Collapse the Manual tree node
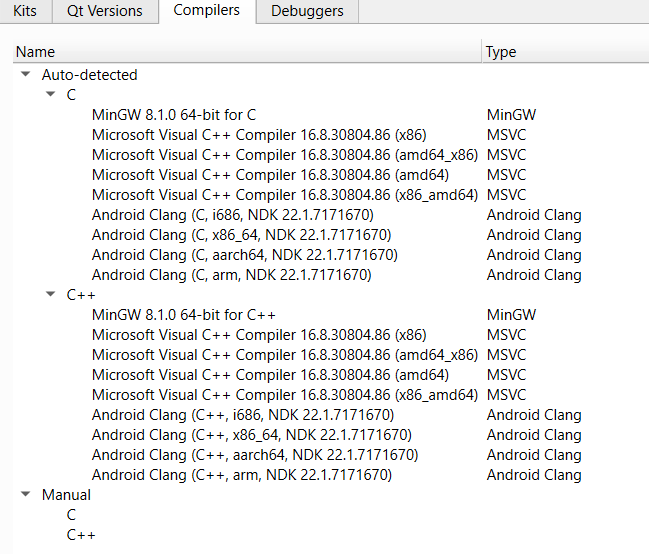This screenshot has width=649, height=554. click(25, 495)
